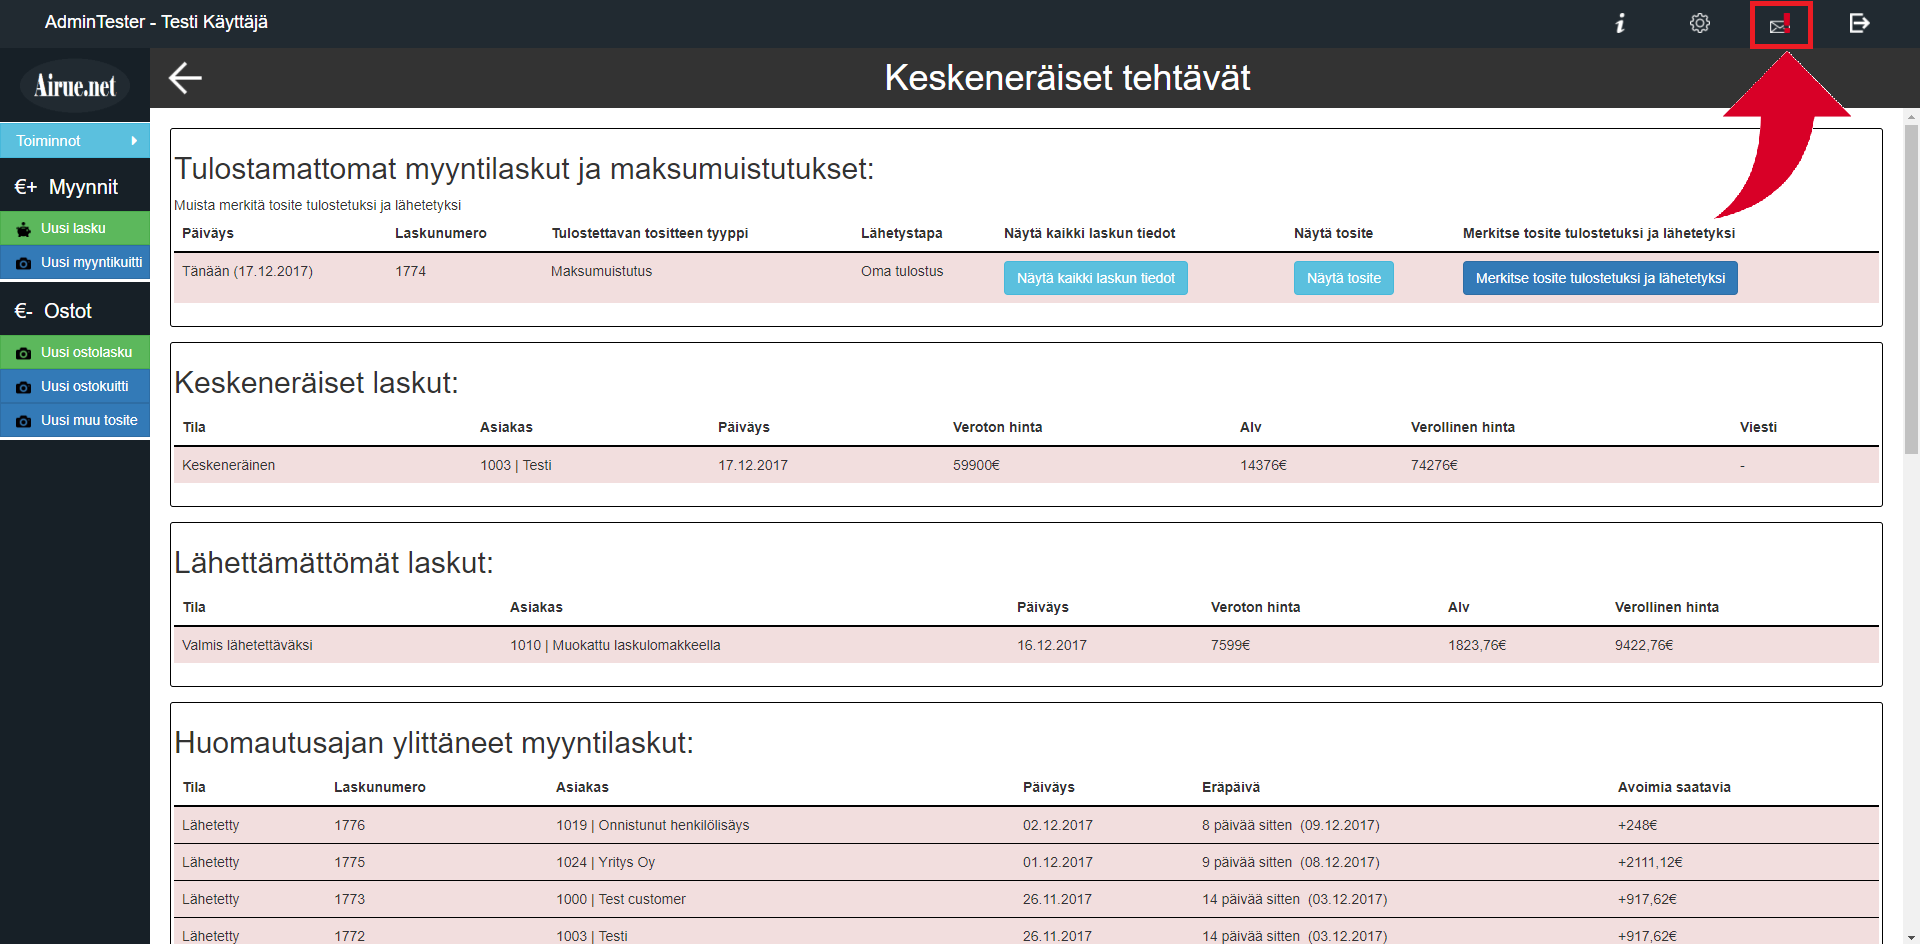Screen dimensions: 1920x944
Task: Click Valmis lähetettäväksi status cell
Action: coord(247,645)
